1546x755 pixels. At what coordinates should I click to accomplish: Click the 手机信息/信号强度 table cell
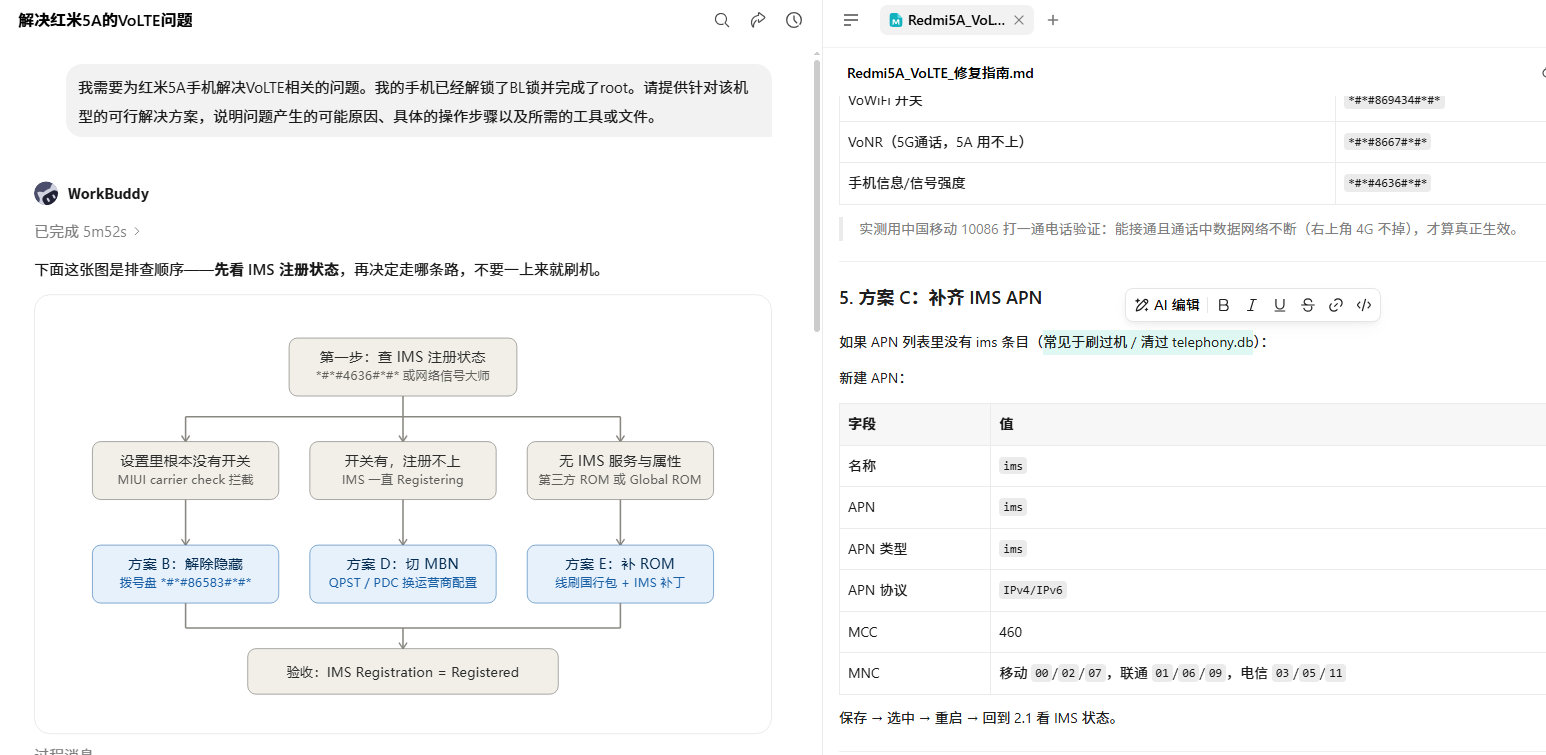tap(1088, 183)
